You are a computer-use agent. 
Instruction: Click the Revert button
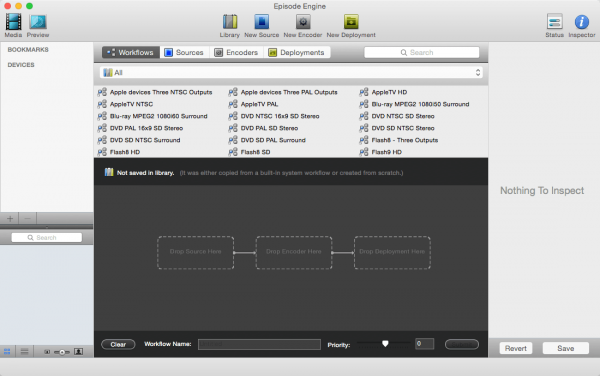point(515,348)
